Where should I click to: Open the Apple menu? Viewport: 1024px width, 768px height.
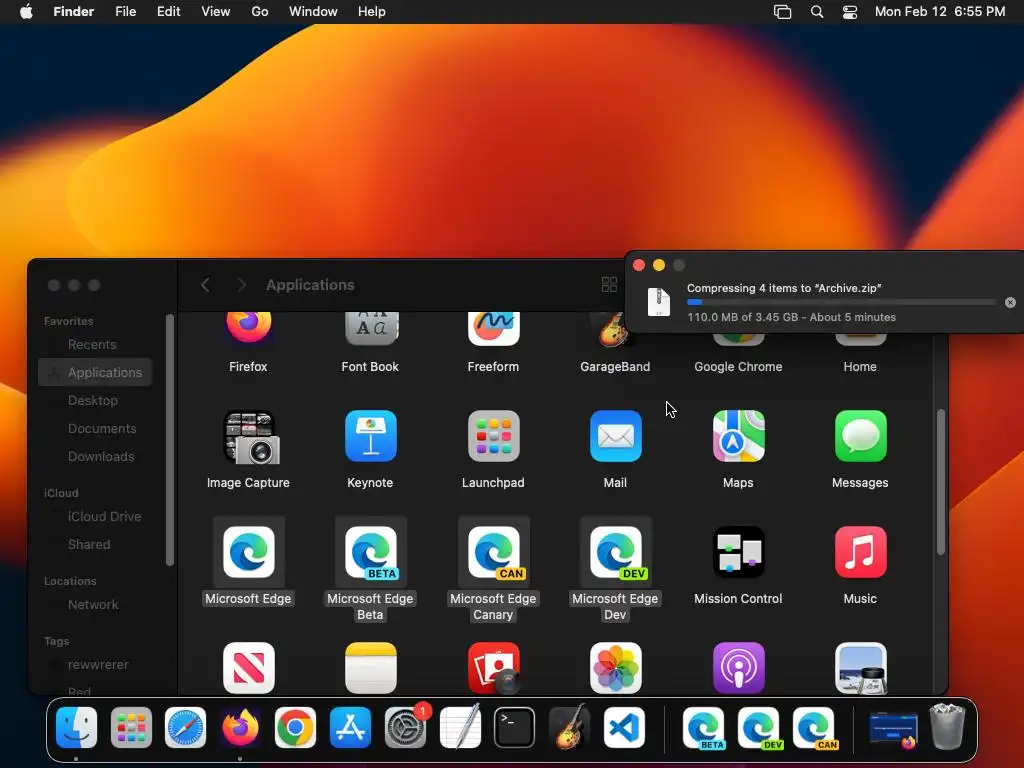point(26,12)
